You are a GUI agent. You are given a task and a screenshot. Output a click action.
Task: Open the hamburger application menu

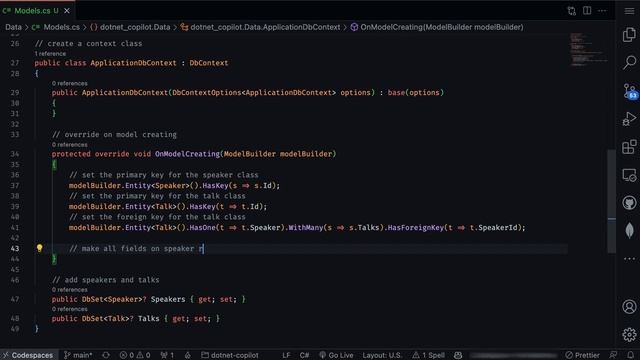point(629,11)
